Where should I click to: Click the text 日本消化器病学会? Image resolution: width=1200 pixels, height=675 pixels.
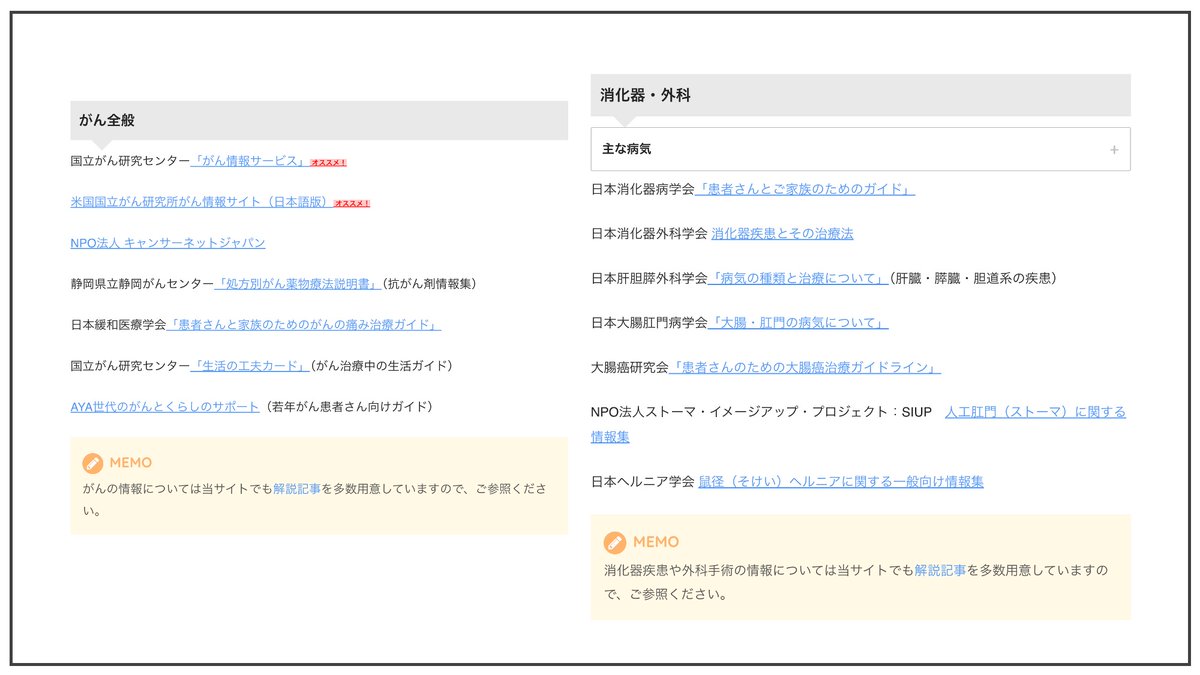(643, 189)
